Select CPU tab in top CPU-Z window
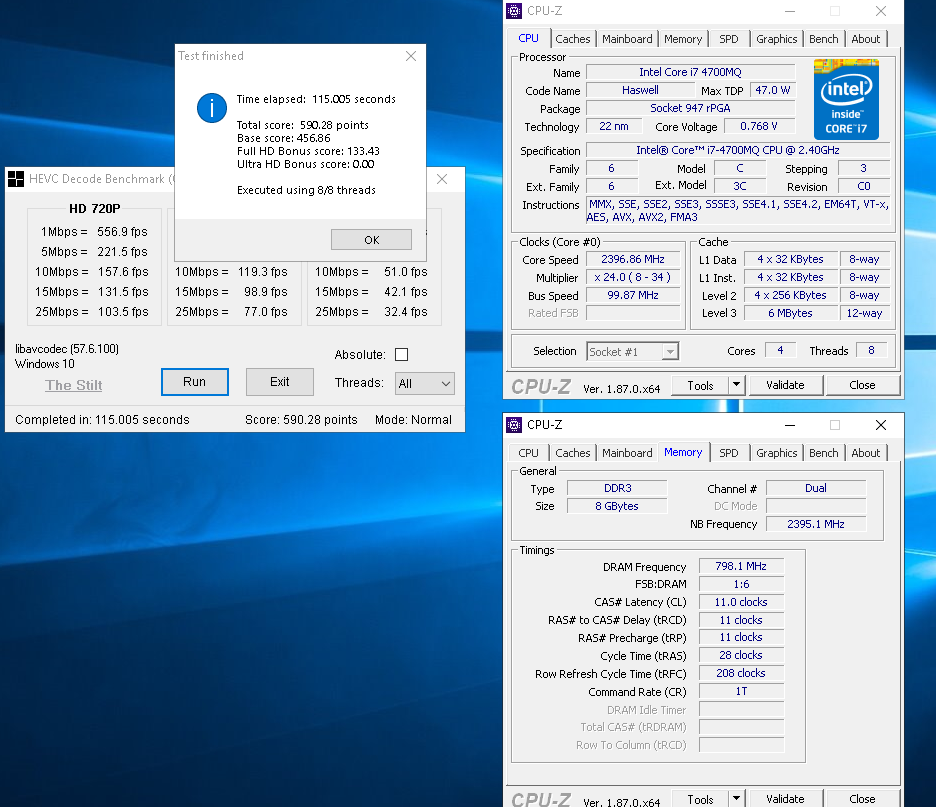 tap(528, 38)
